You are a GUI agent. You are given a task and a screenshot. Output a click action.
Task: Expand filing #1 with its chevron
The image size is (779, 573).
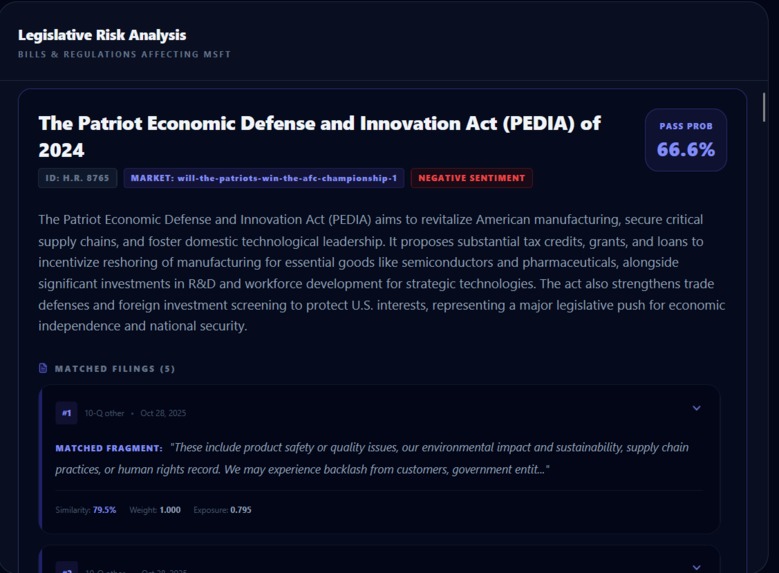point(697,408)
